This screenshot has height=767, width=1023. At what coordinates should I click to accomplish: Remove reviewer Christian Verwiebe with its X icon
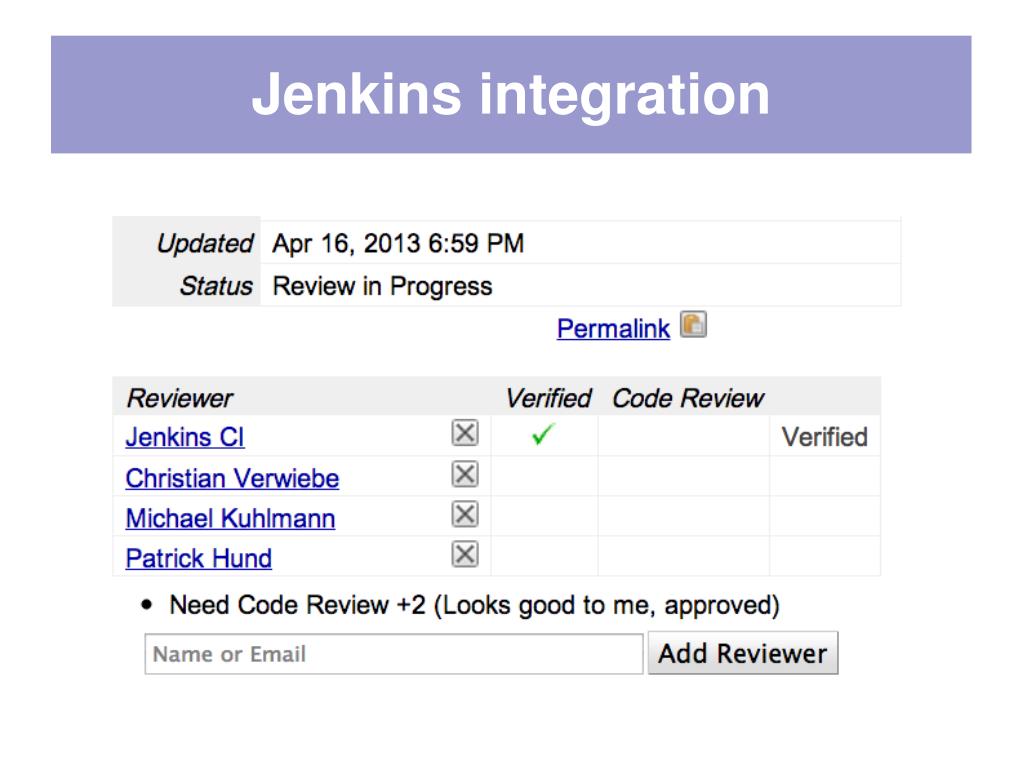[465, 474]
